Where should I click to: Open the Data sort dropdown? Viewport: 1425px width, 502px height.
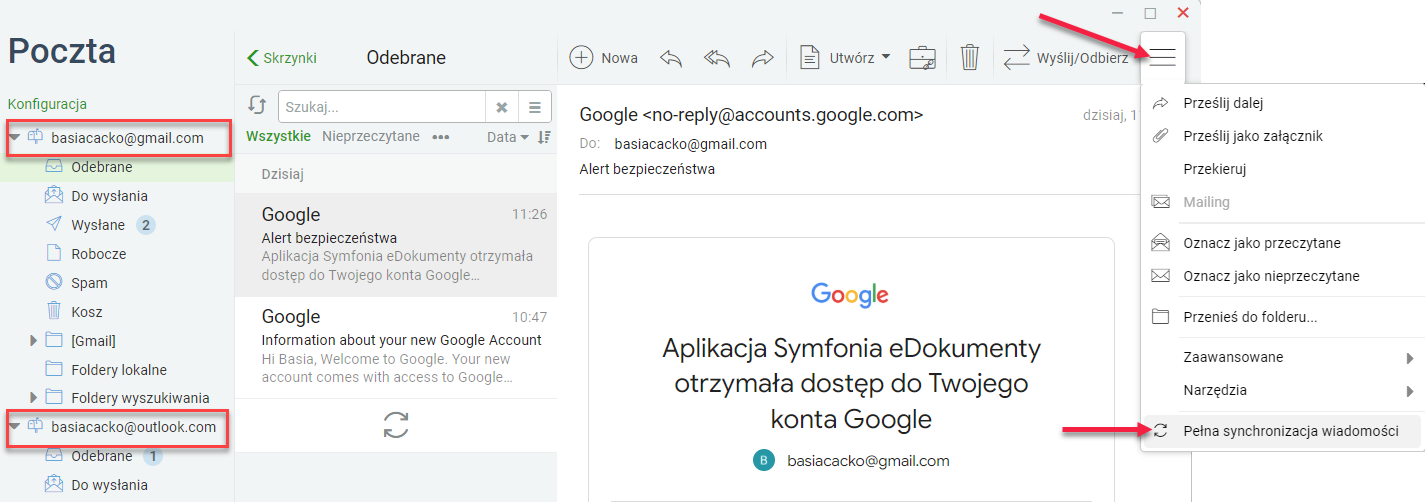pyautogui.click(x=508, y=137)
